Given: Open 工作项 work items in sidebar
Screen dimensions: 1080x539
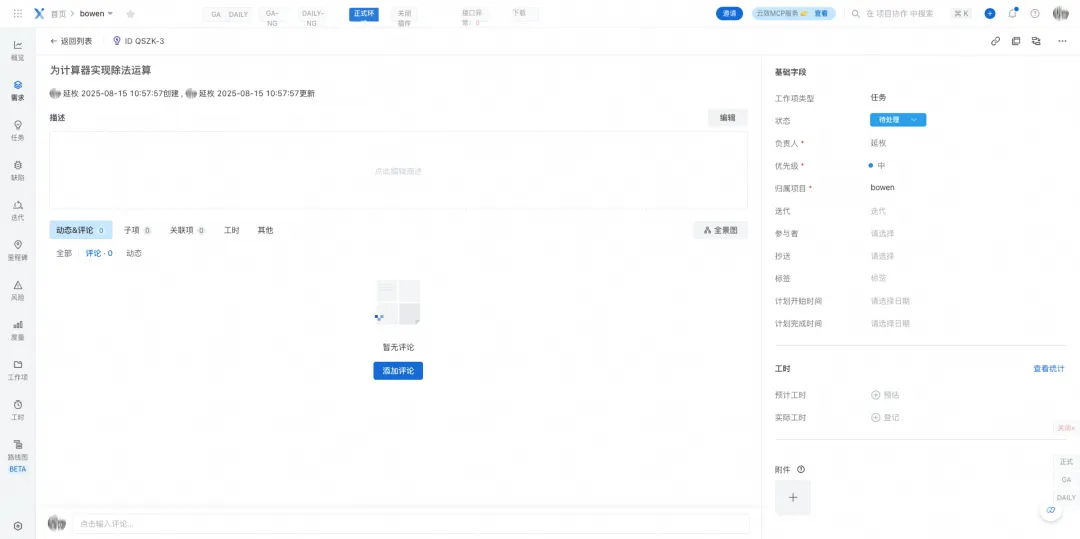Looking at the screenshot, I should tap(18, 370).
